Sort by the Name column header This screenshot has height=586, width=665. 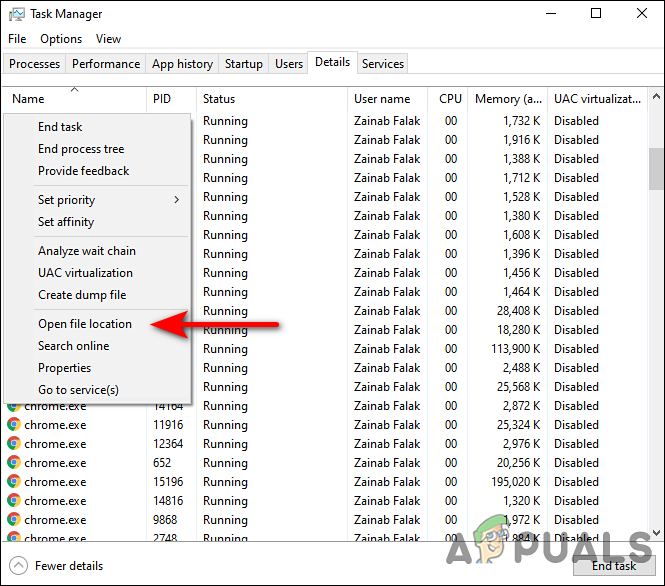pyautogui.click(x=75, y=99)
